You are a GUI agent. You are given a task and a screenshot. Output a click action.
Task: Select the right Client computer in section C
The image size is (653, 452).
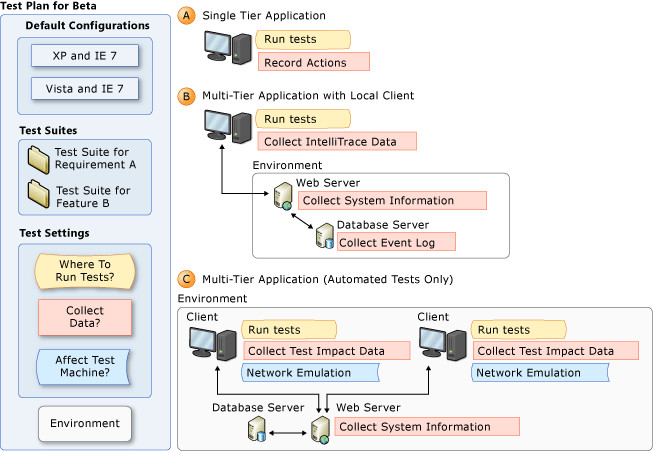point(442,345)
